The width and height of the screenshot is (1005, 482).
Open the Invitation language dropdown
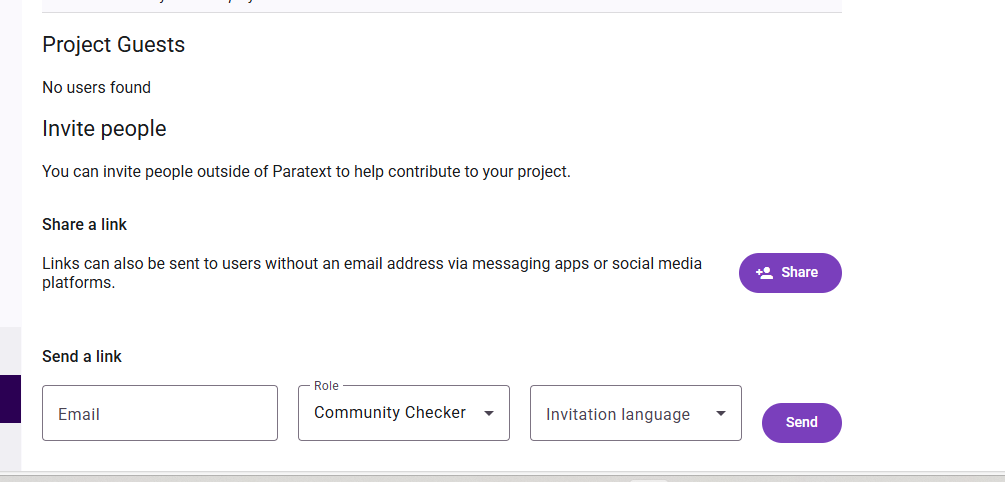(x=618, y=414)
